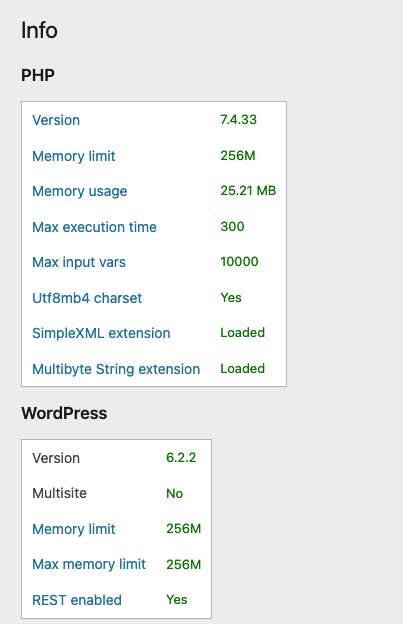403x624 pixels.
Task: Open the SimpleXML extension link
Action: [101, 333]
